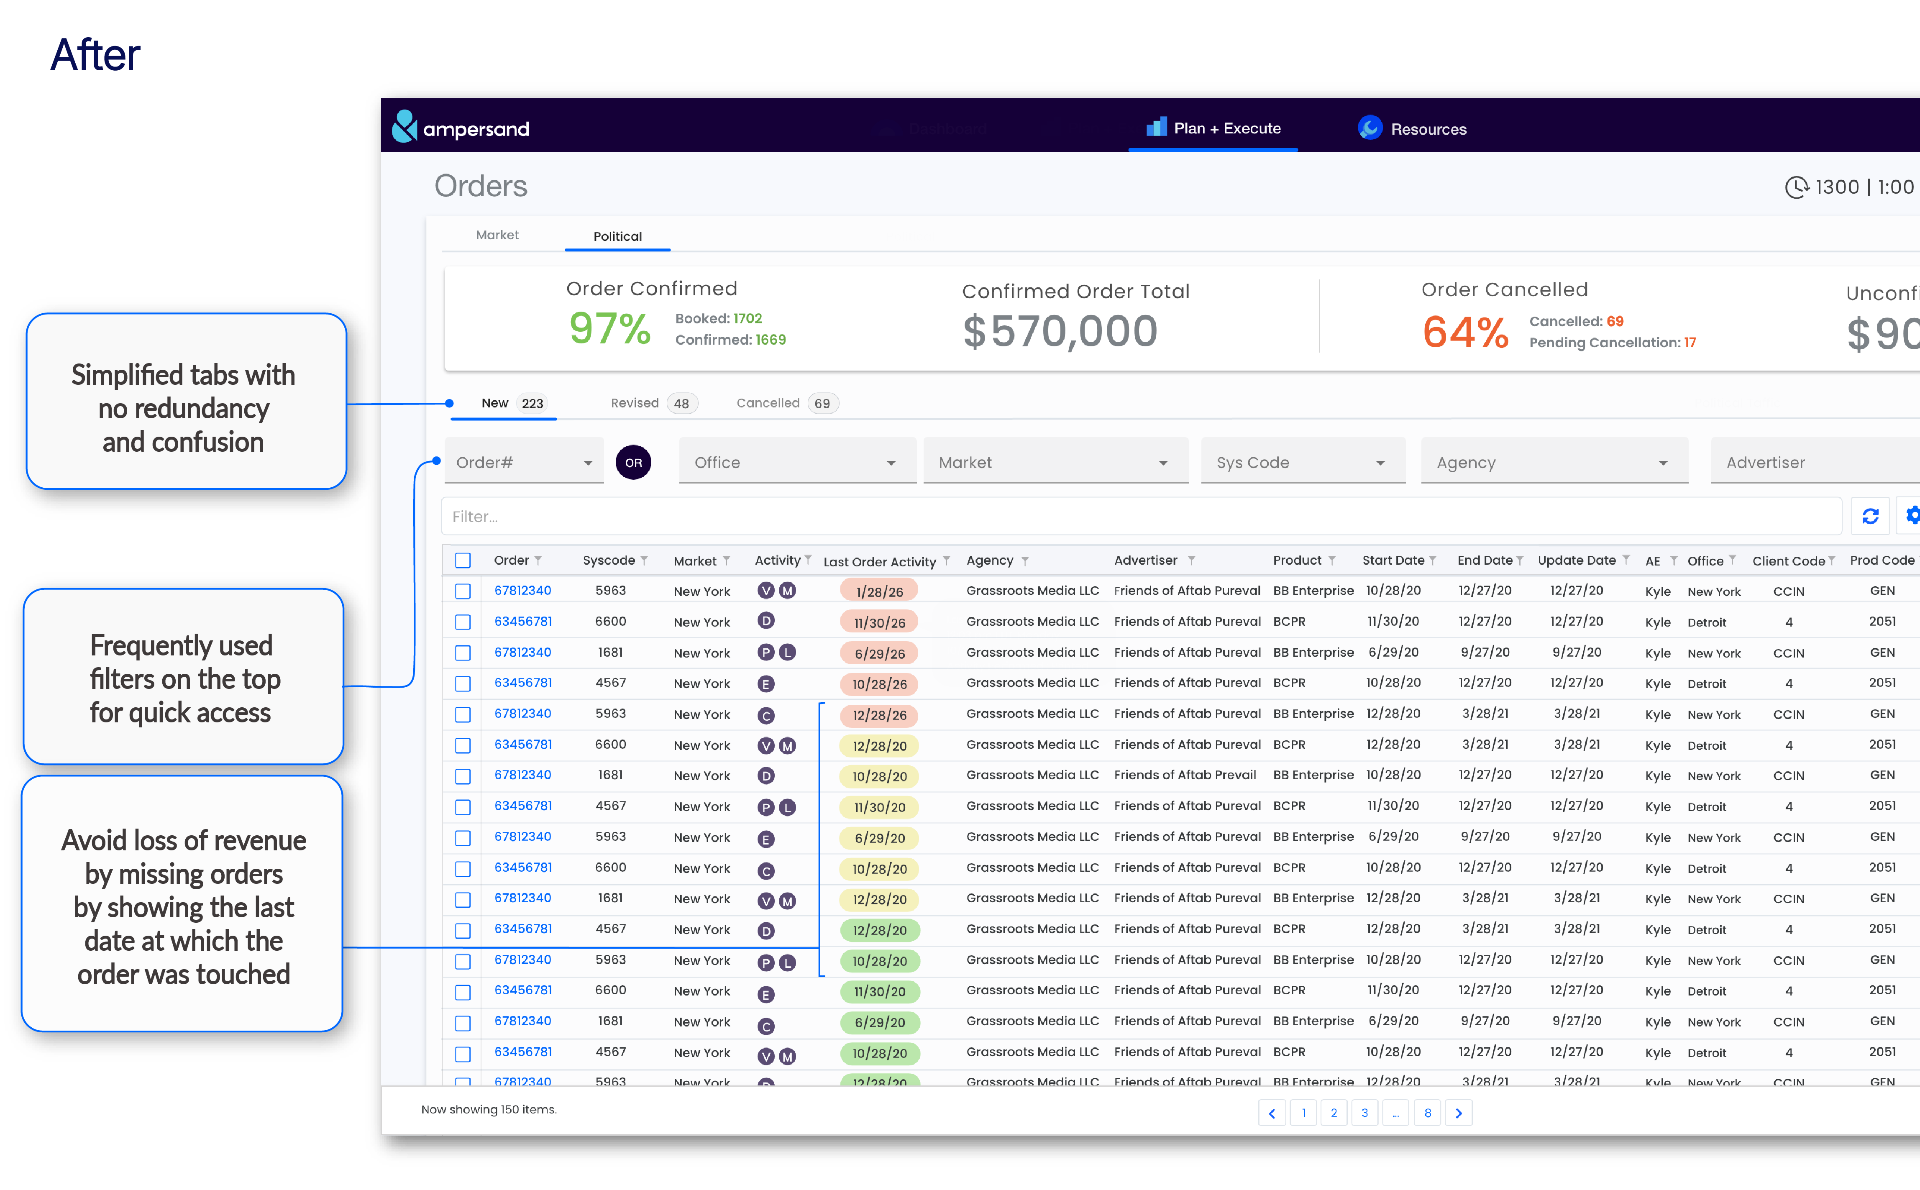This screenshot has height=1190, width=1920.
Task: Click the $570,000 Confirmed Order Total value
Action: (1060, 331)
